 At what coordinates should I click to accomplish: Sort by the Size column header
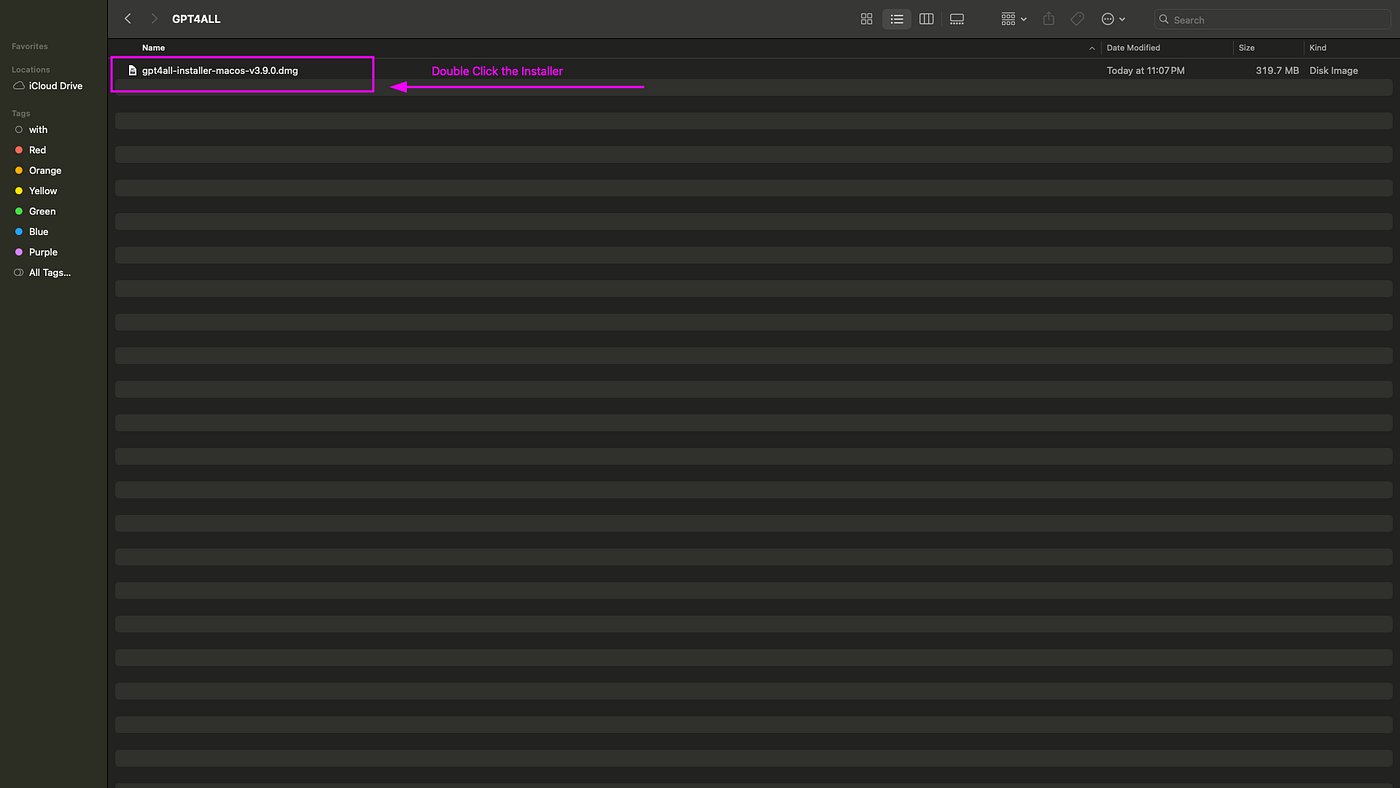(x=1246, y=48)
